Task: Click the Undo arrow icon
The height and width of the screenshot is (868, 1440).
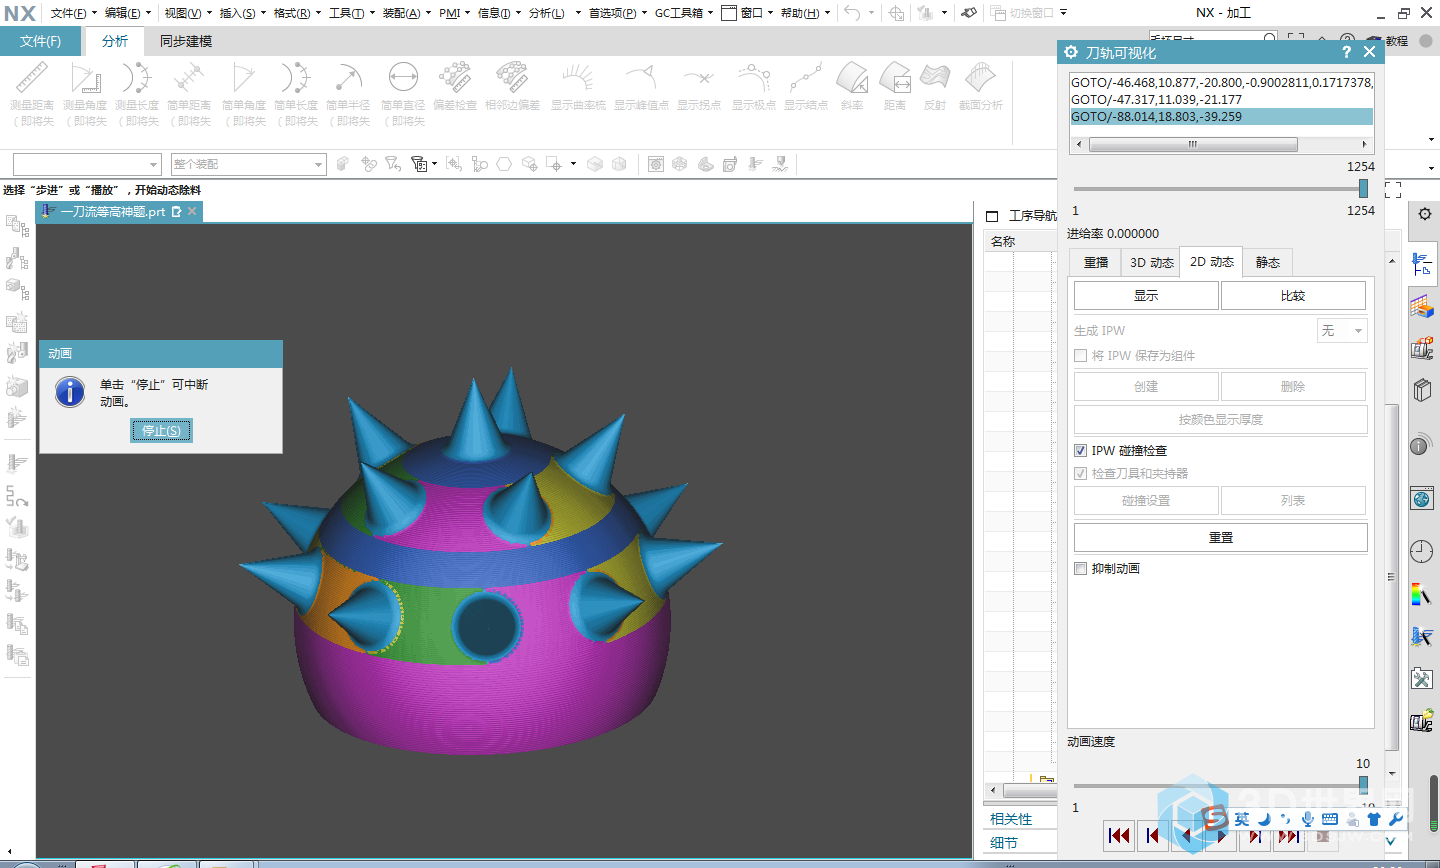Action: [x=852, y=13]
